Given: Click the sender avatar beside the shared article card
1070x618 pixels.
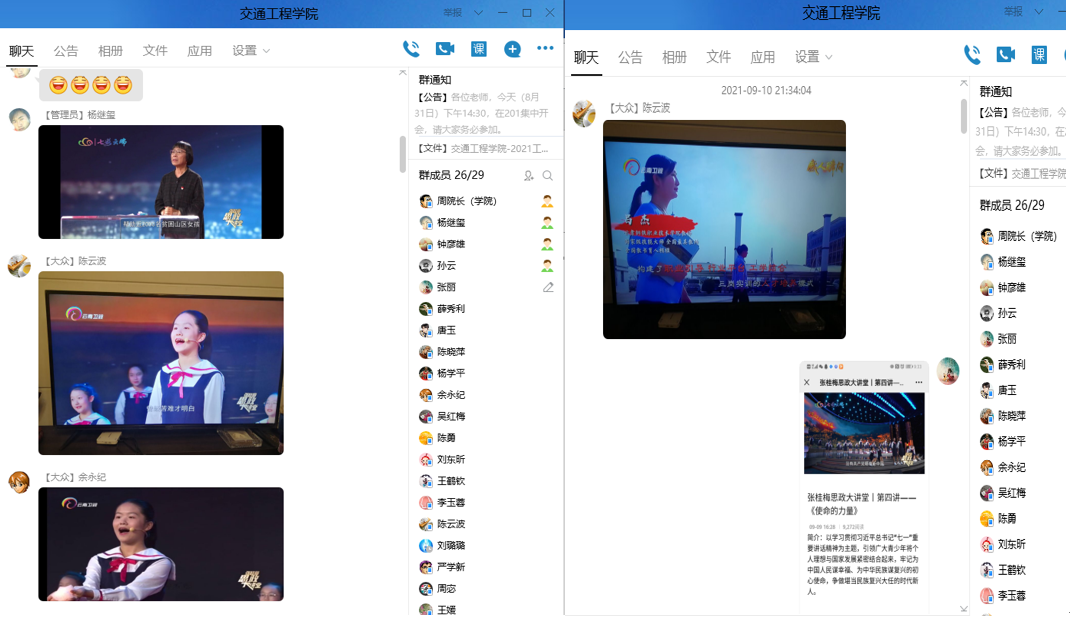Looking at the screenshot, I should (x=949, y=370).
